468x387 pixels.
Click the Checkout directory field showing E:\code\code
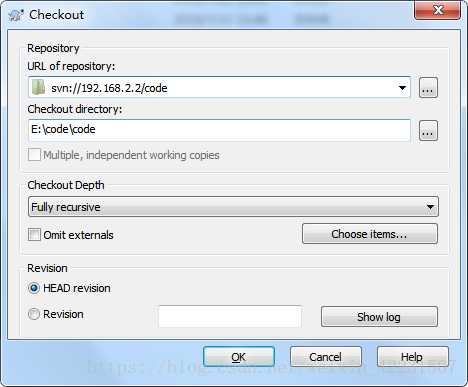pyautogui.click(x=219, y=130)
